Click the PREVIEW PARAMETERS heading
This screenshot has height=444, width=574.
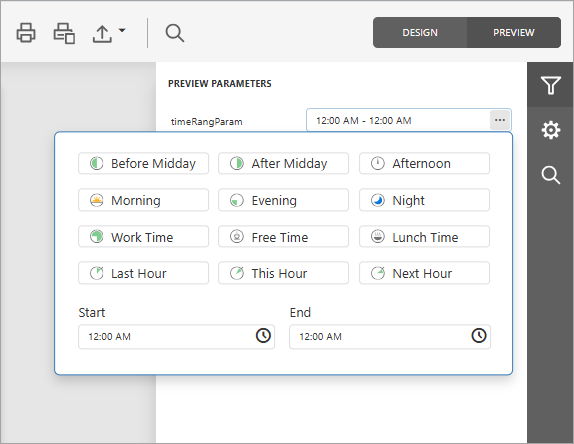coord(220,84)
